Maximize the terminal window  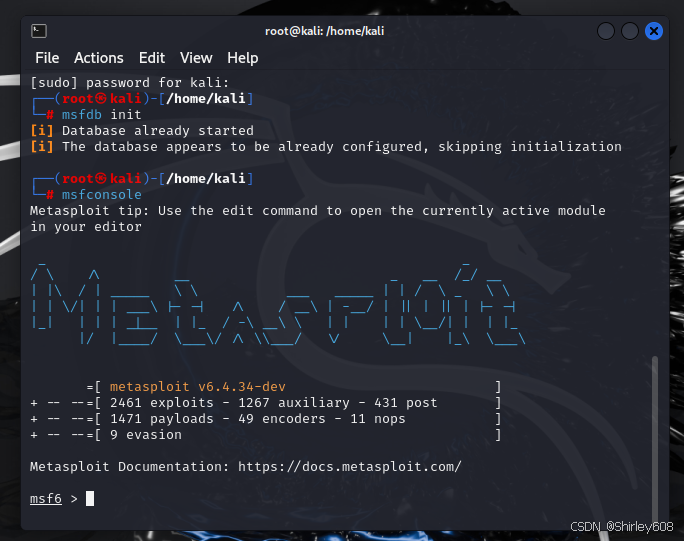point(629,31)
